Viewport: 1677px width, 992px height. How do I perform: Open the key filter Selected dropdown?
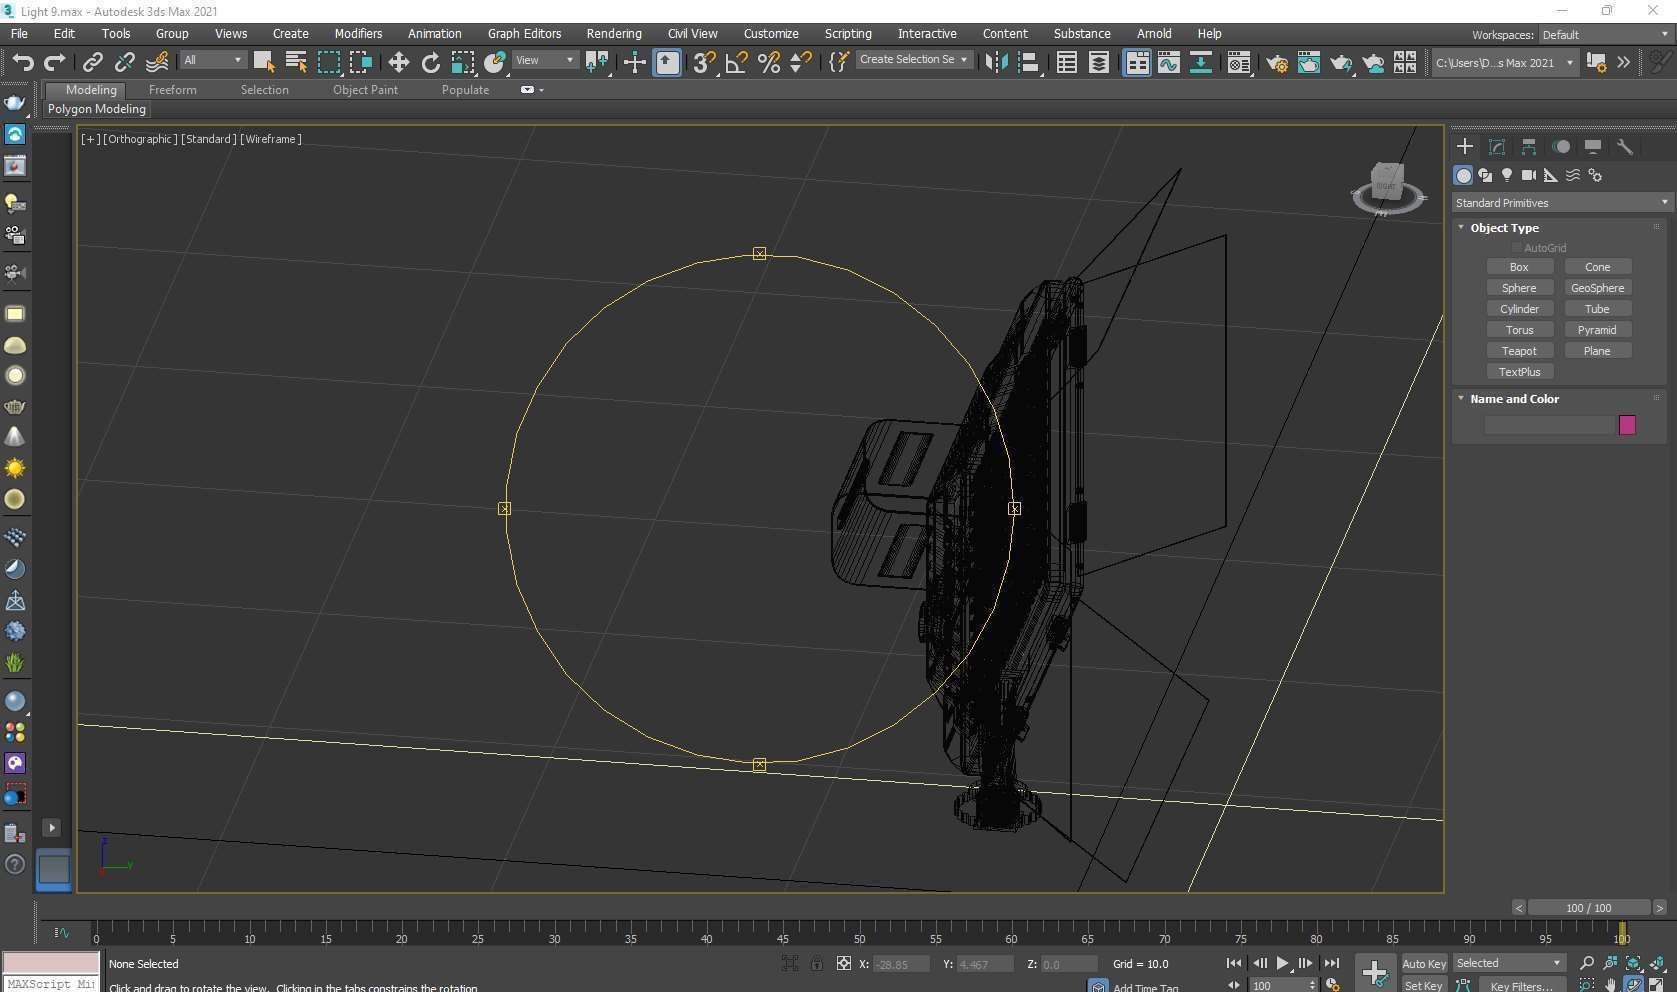pos(1508,963)
